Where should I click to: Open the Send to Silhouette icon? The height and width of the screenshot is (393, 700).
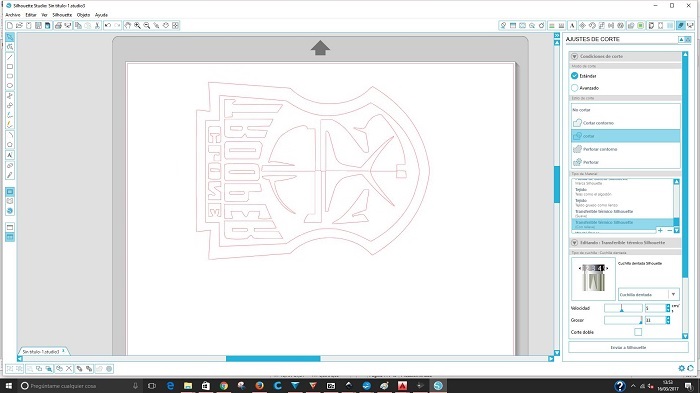(690, 25)
